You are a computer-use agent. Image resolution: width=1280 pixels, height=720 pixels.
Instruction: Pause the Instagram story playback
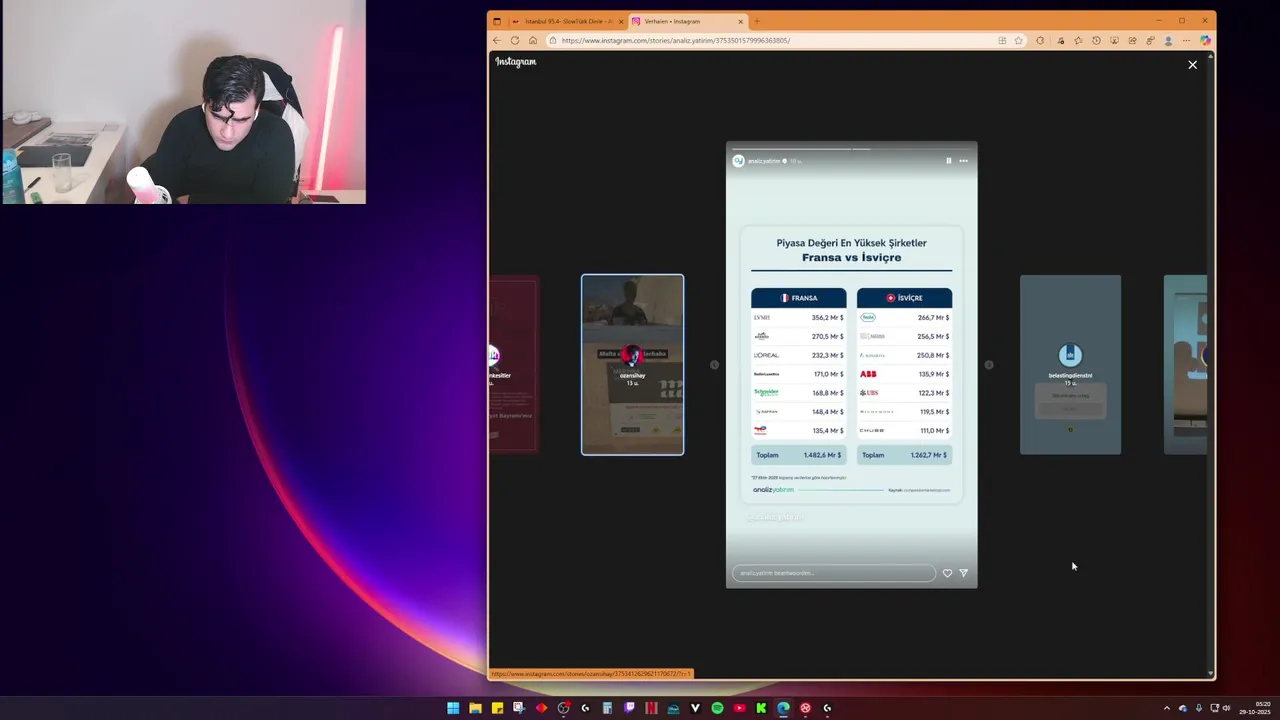coord(949,161)
